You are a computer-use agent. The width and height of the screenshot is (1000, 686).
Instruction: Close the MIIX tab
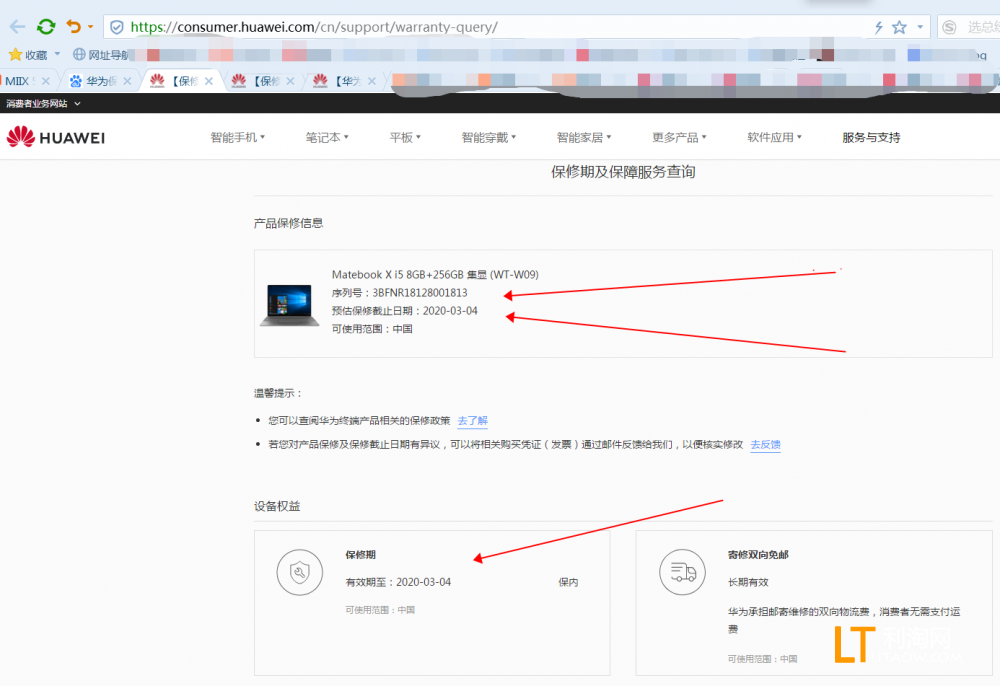click(x=45, y=81)
